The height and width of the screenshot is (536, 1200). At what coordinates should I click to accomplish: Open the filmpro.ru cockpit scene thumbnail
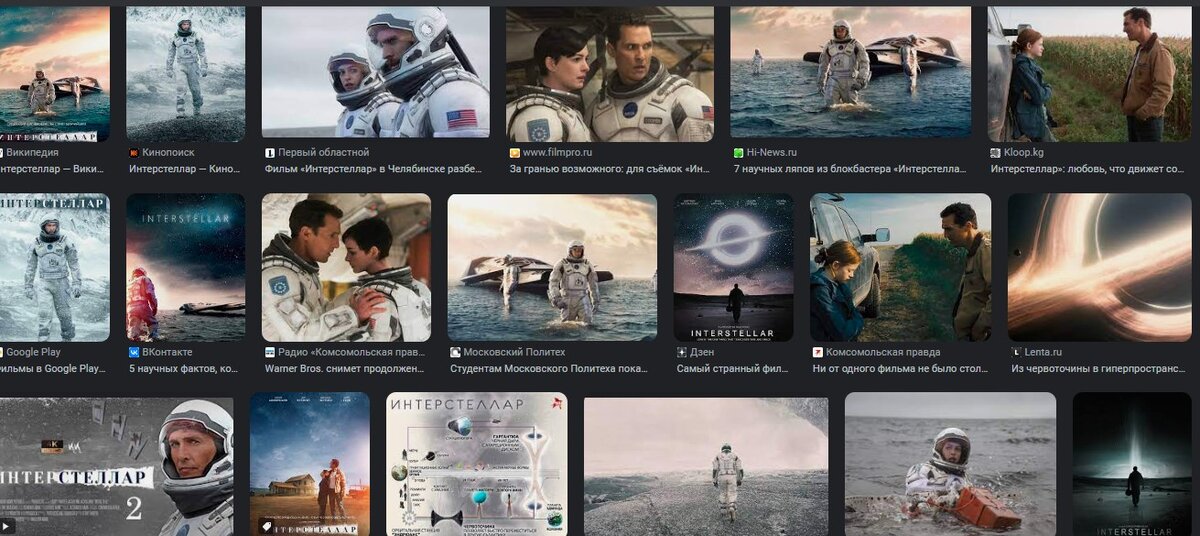(610, 74)
